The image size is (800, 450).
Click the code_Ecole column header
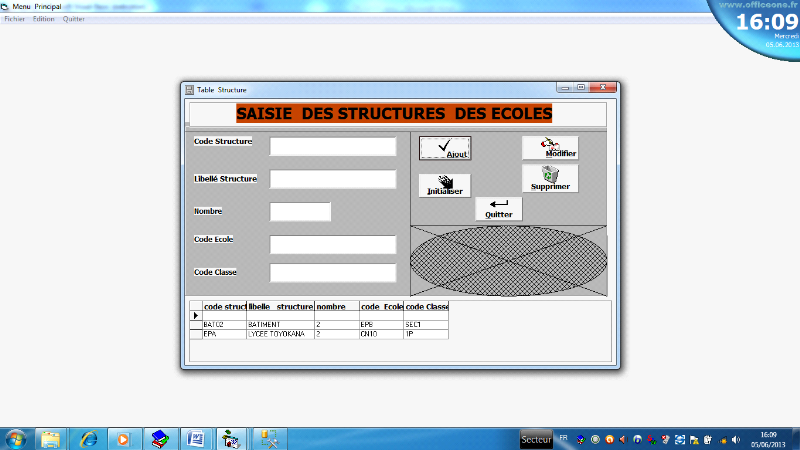380,307
